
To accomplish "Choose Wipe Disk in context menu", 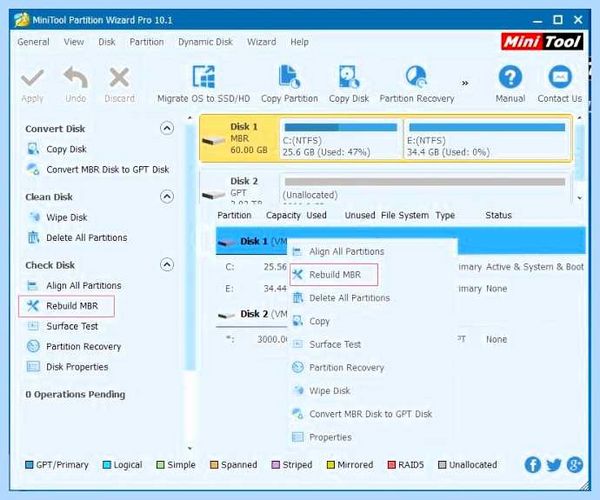I will click(372, 391).
